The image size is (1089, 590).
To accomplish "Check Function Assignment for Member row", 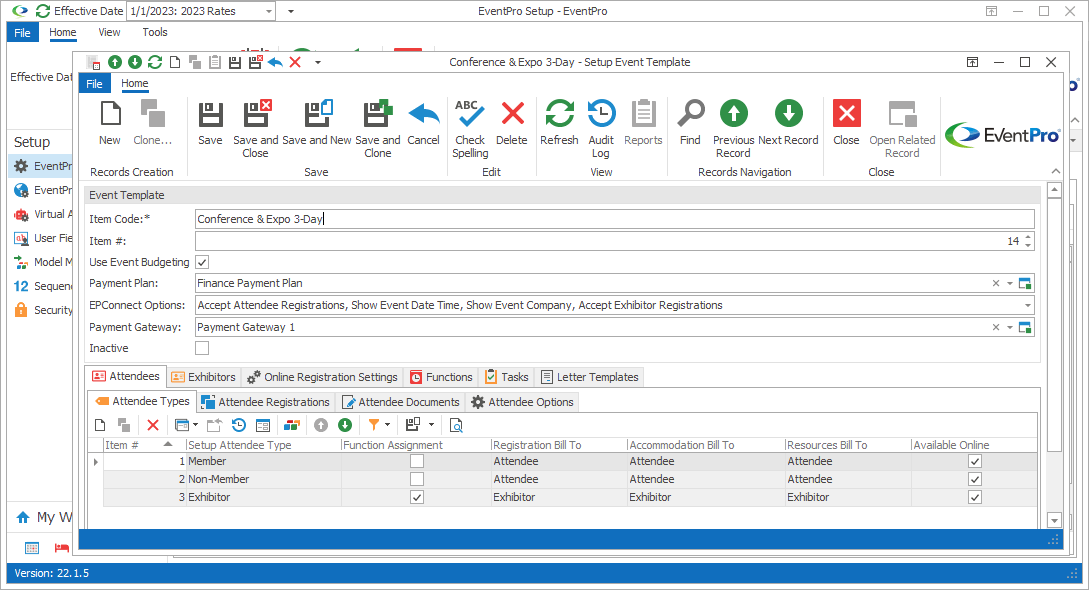I will coord(417,462).
